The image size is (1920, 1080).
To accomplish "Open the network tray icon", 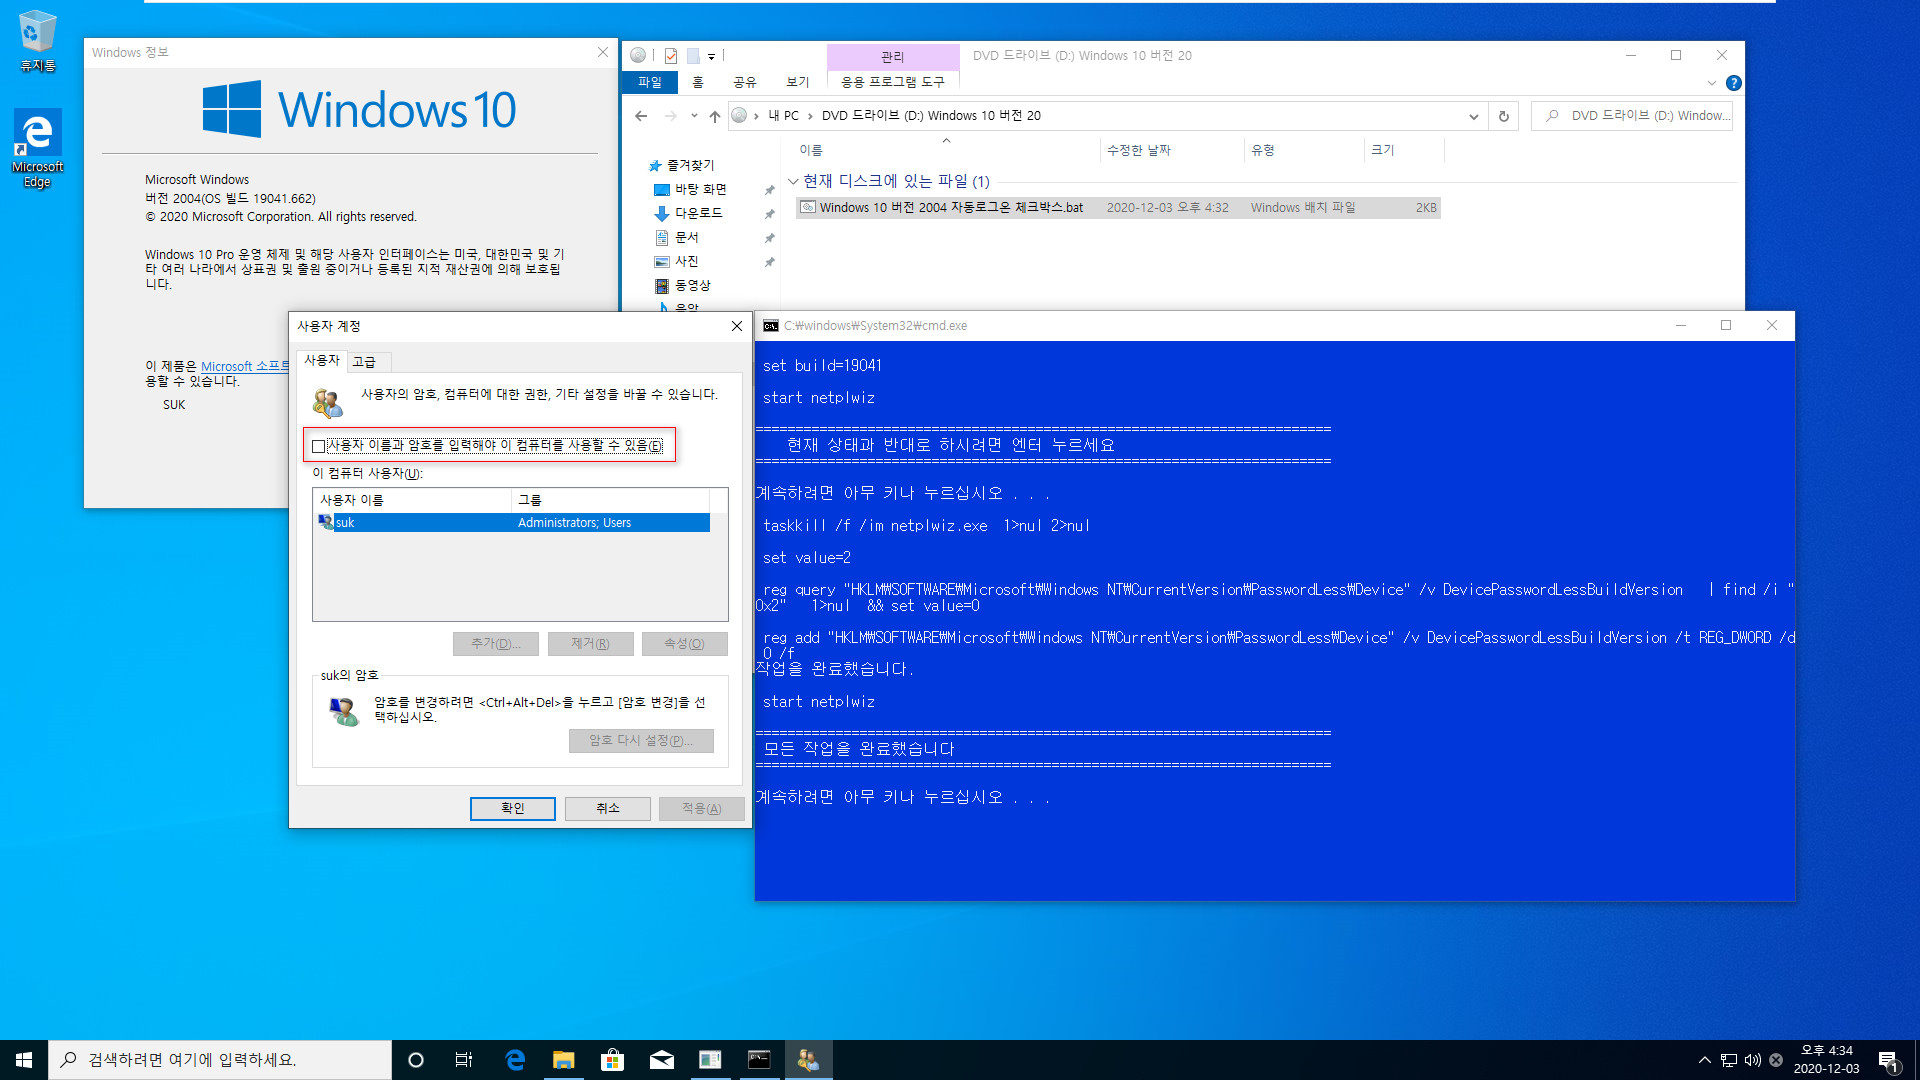I will (1729, 1060).
